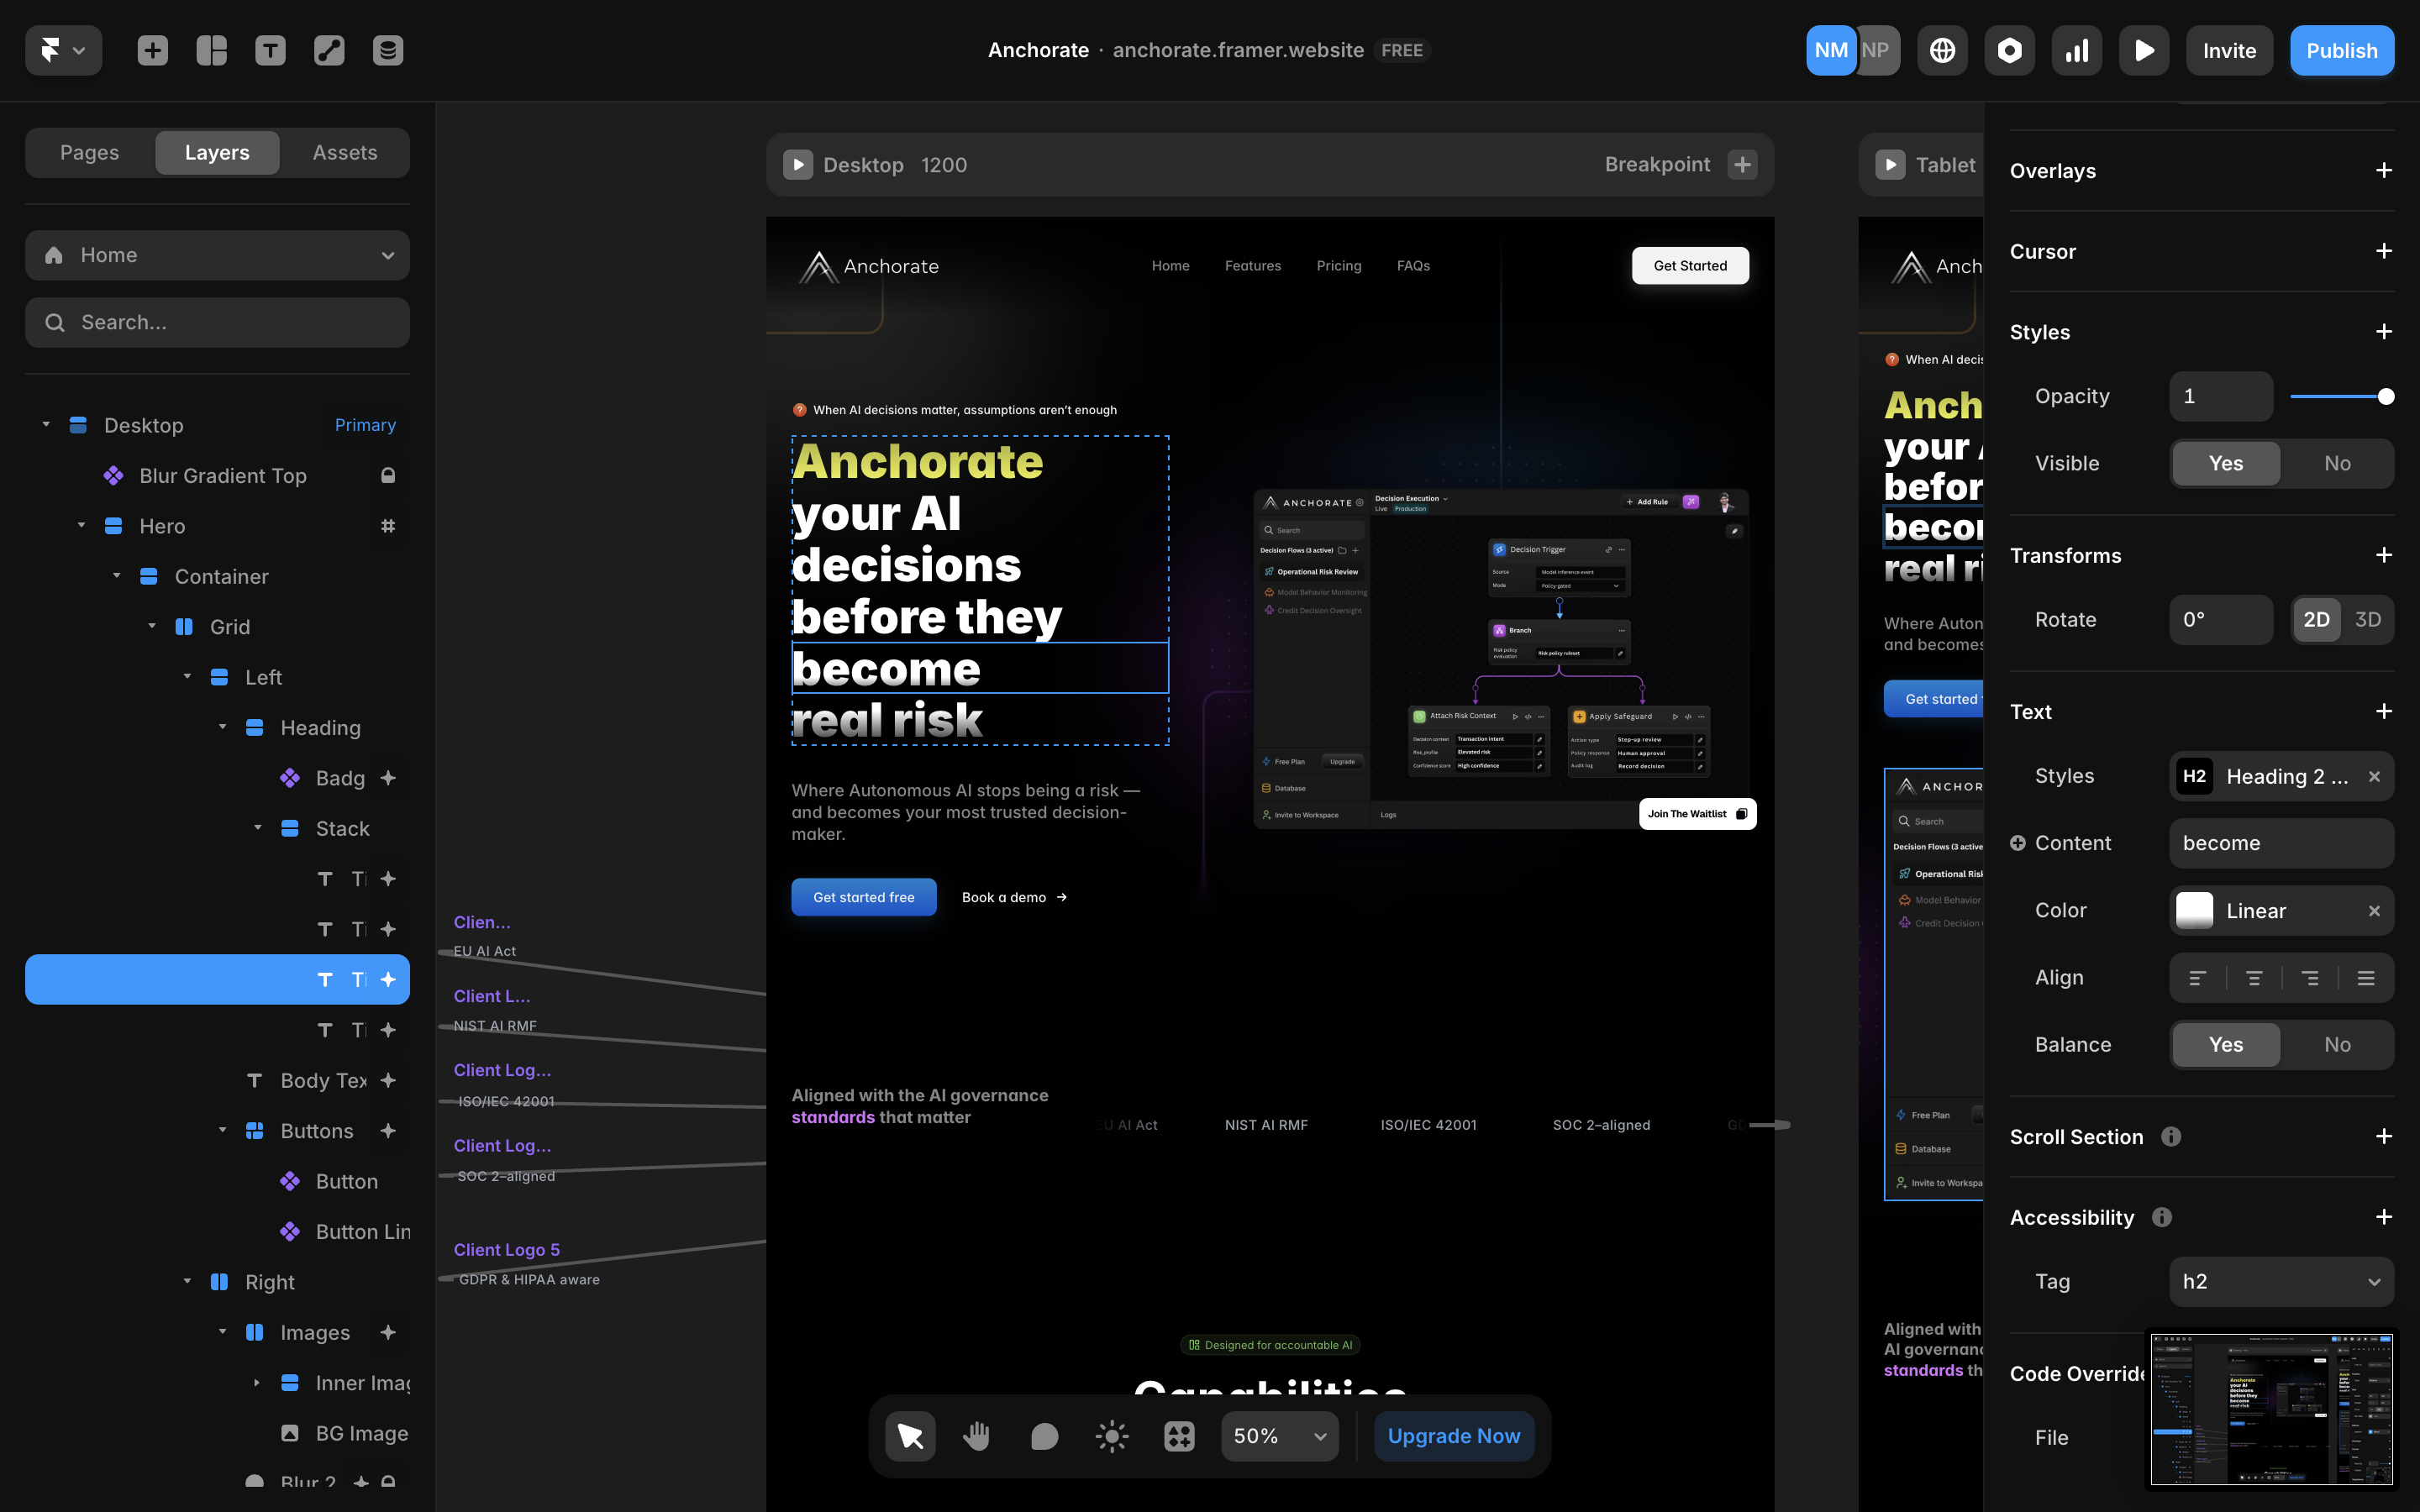The height and width of the screenshot is (1512, 2420).
Task: Open the Tag h2 dropdown
Action: tap(2281, 1281)
